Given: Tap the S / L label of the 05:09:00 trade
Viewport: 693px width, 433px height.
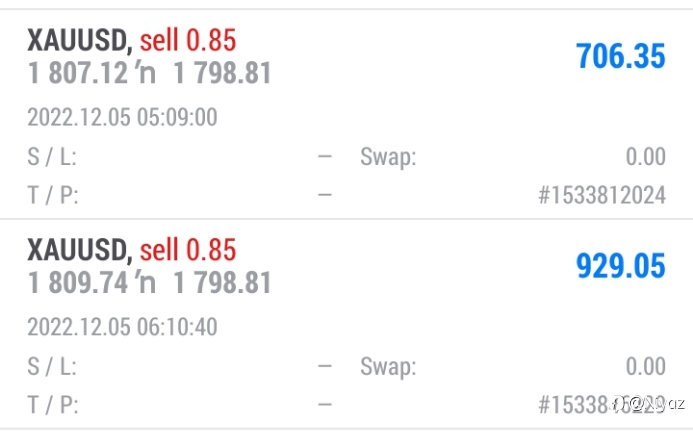Looking at the screenshot, I should pyautogui.click(x=52, y=156).
